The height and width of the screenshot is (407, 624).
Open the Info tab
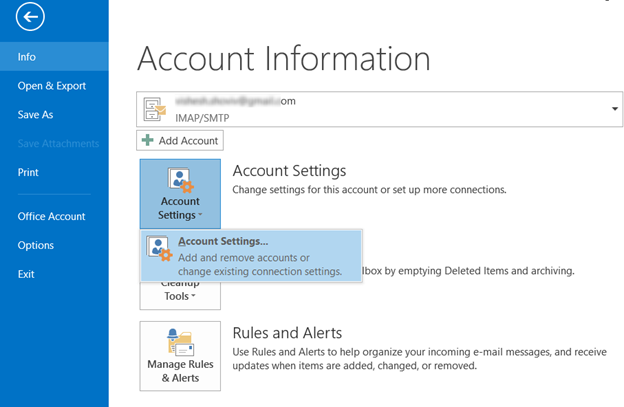click(x=54, y=57)
